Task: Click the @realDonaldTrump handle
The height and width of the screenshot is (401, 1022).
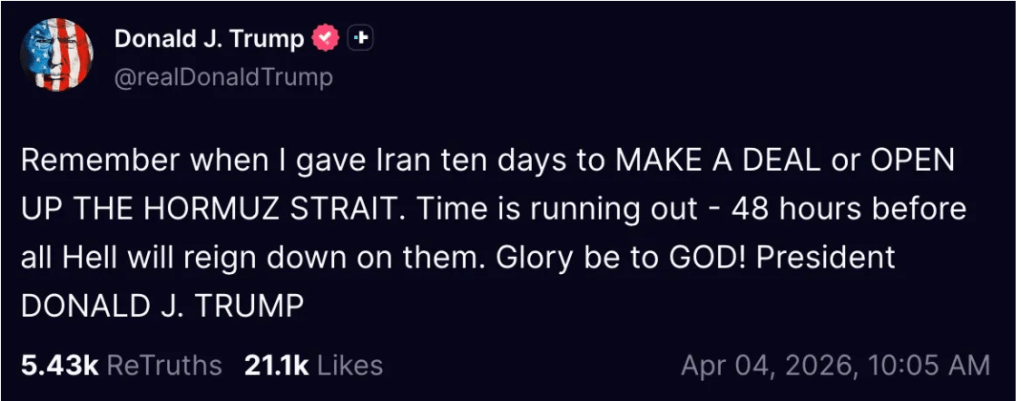Action: pos(223,77)
